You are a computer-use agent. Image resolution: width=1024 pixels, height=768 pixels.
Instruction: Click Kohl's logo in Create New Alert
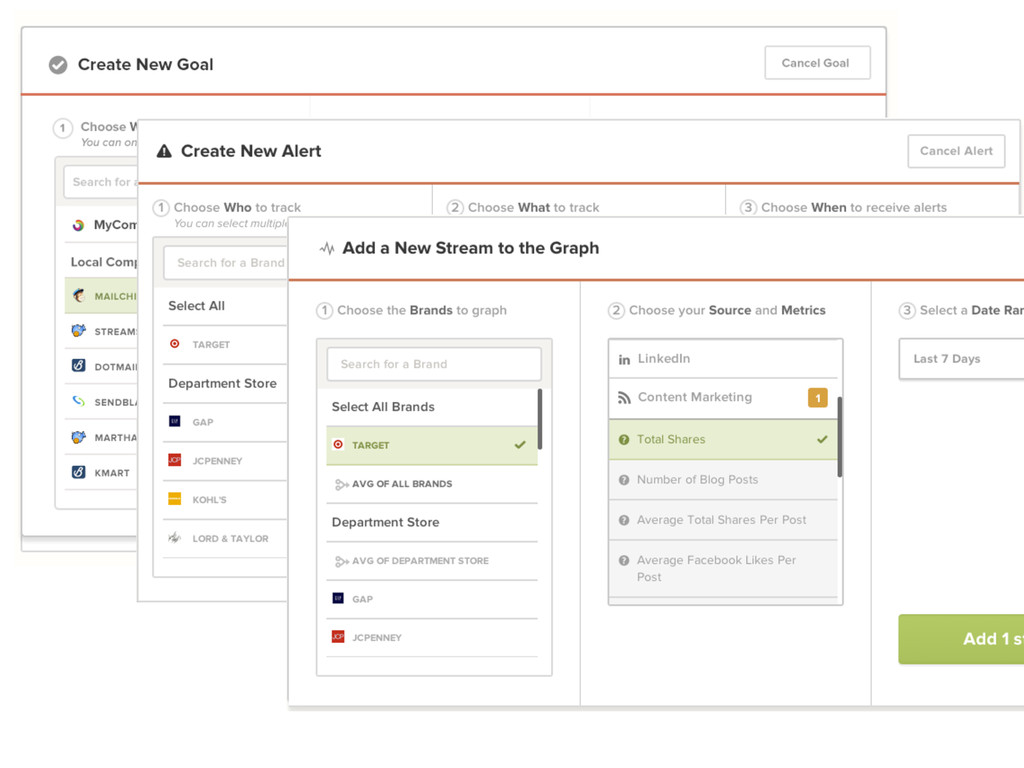174,499
